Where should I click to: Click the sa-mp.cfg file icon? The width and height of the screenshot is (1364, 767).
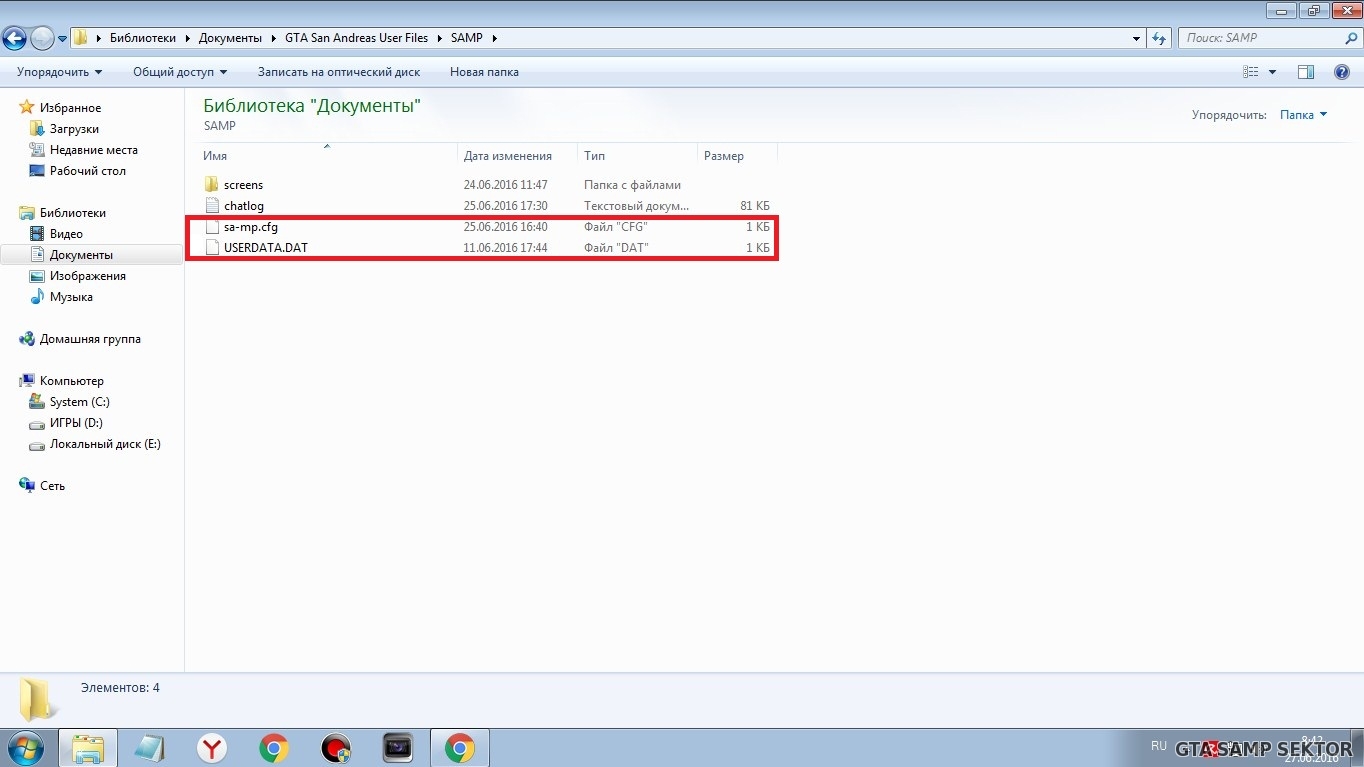point(211,227)
